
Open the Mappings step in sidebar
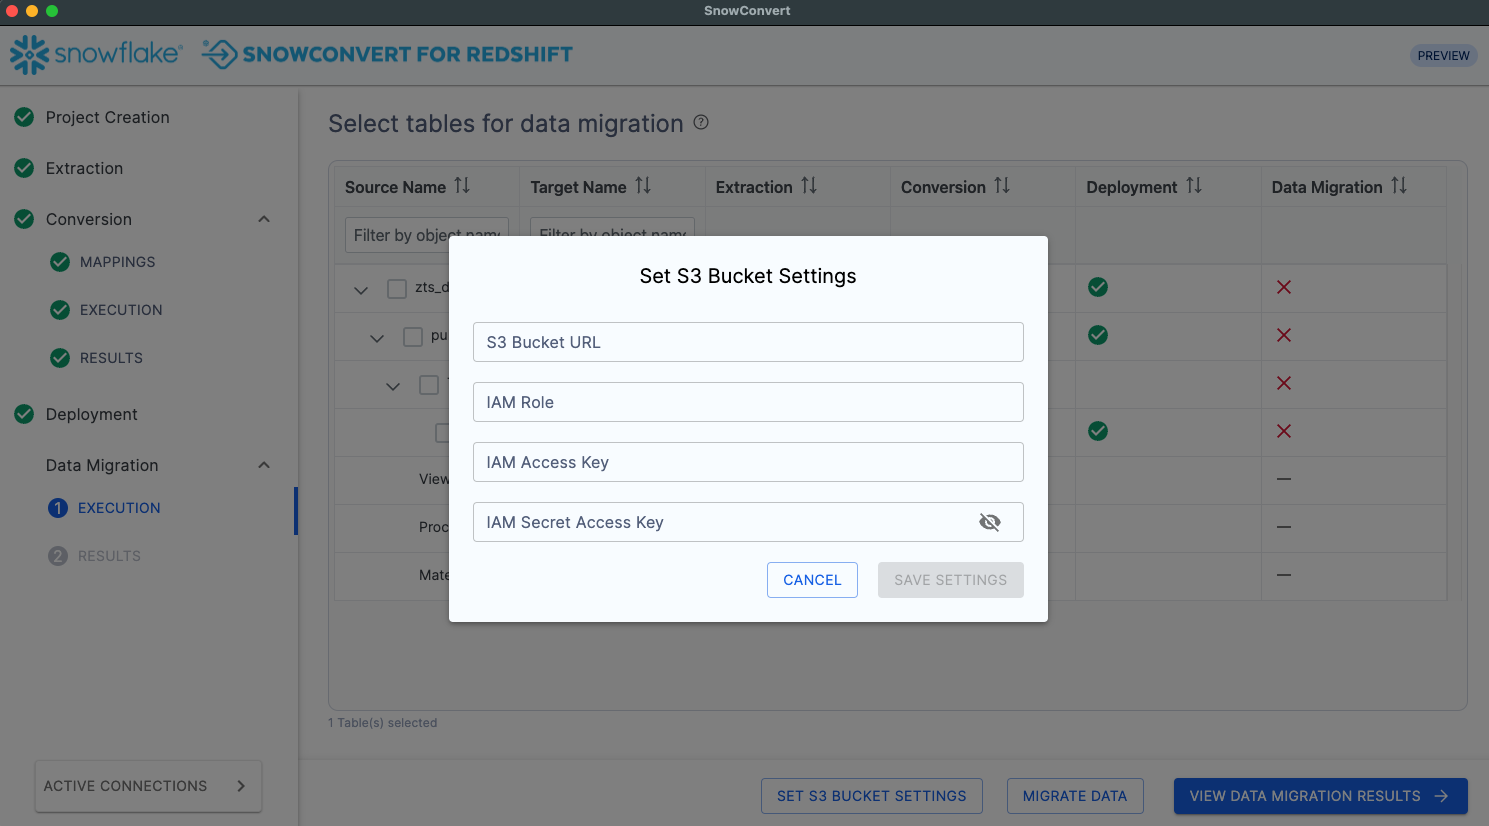click(117, 262)
